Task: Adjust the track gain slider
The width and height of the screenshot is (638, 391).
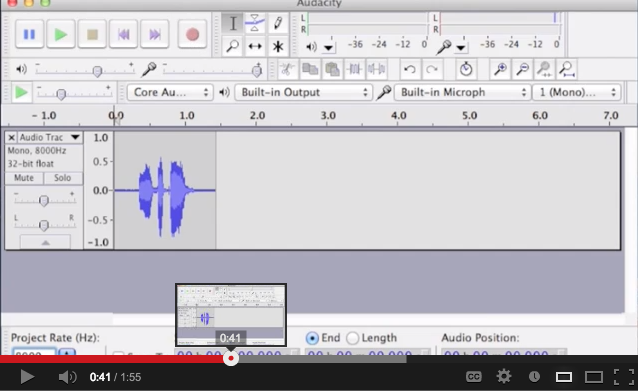Action: (x=44, y=200)
